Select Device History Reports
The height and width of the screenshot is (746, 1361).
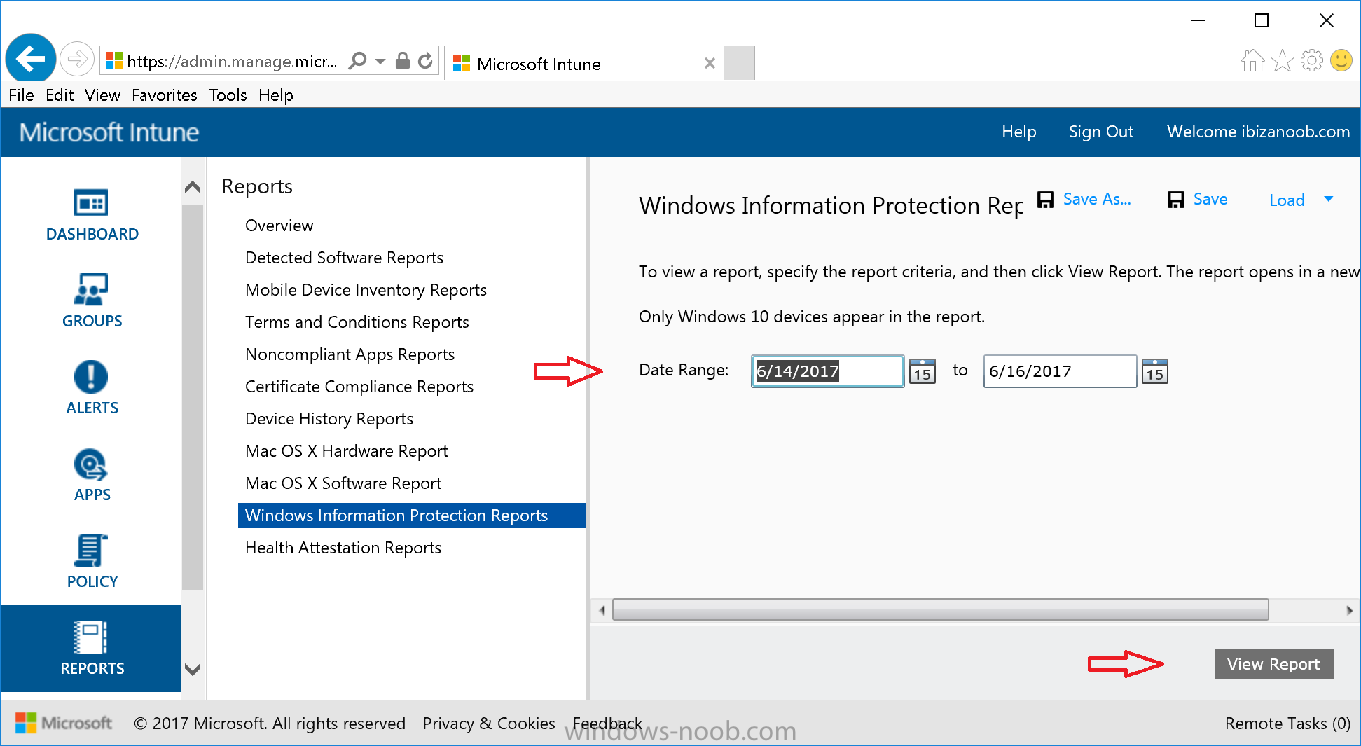(330, 419)
